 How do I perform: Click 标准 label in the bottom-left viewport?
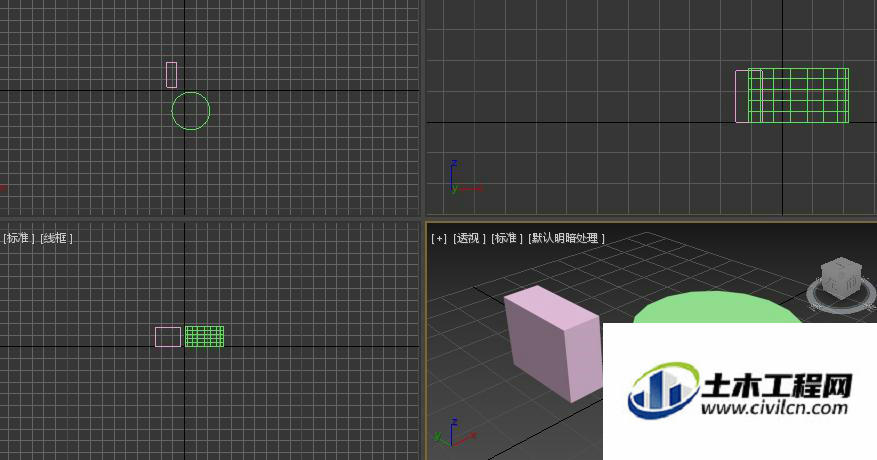coord(18,238)
